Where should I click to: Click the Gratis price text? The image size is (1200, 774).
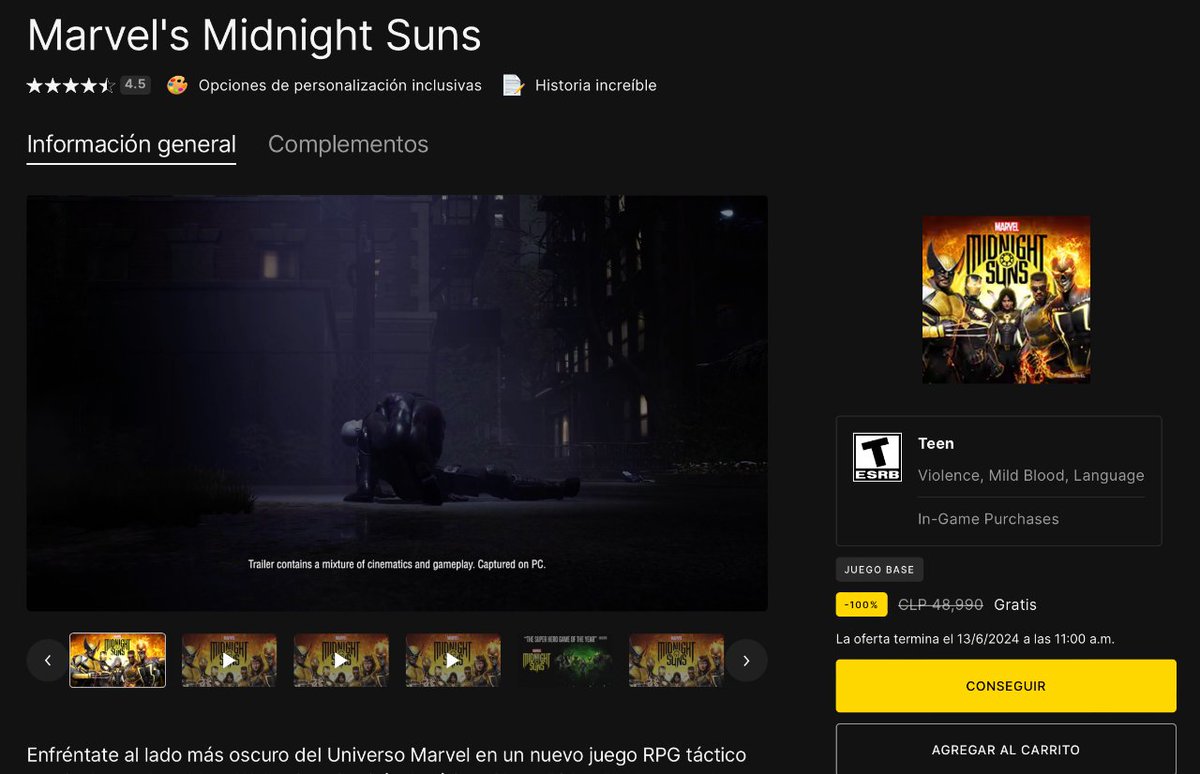[x=1015, y=605]
